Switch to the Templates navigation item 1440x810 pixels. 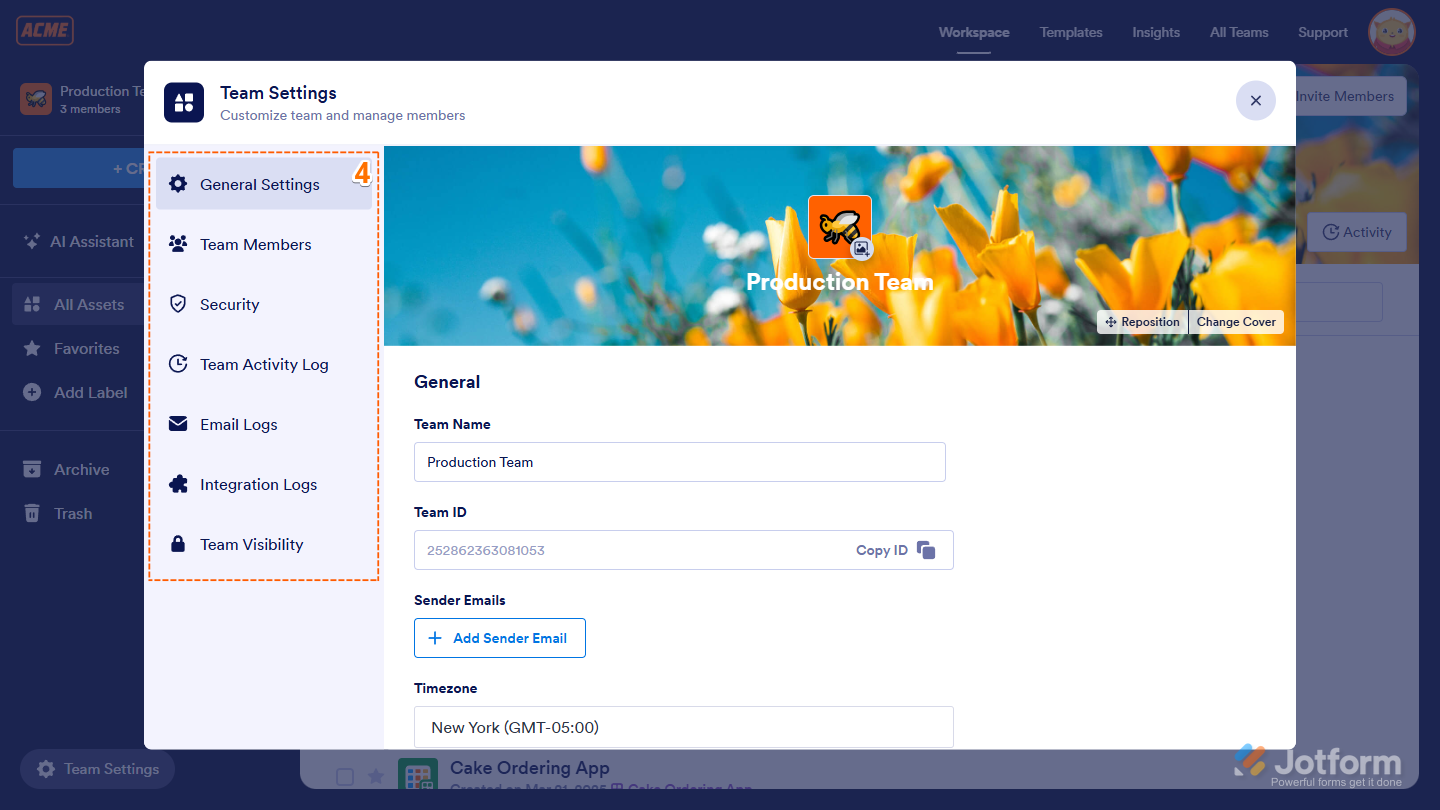(1070, 32)
